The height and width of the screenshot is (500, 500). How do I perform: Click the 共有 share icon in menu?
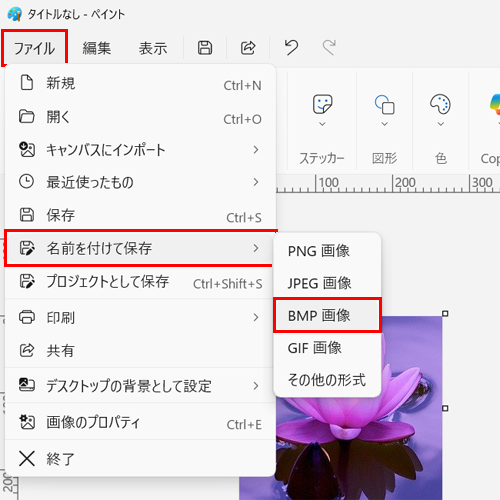point(27,350)
